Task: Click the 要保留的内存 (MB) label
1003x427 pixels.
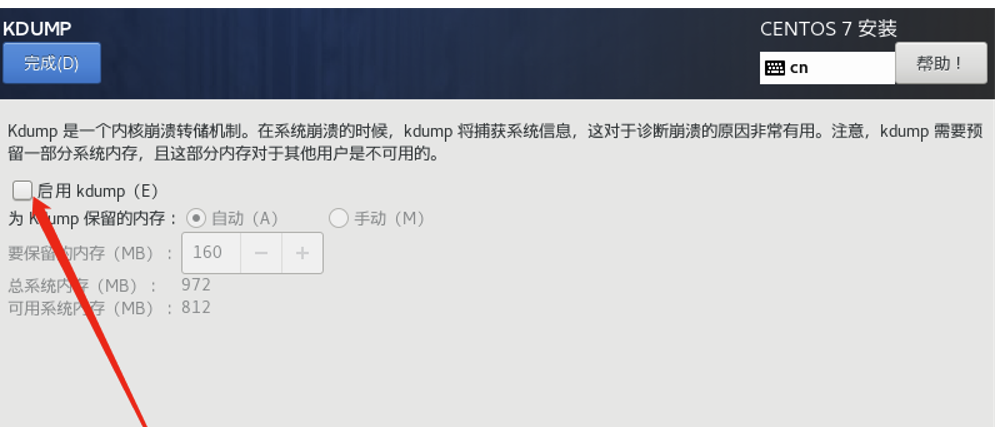Action: (x=90, y=253)
